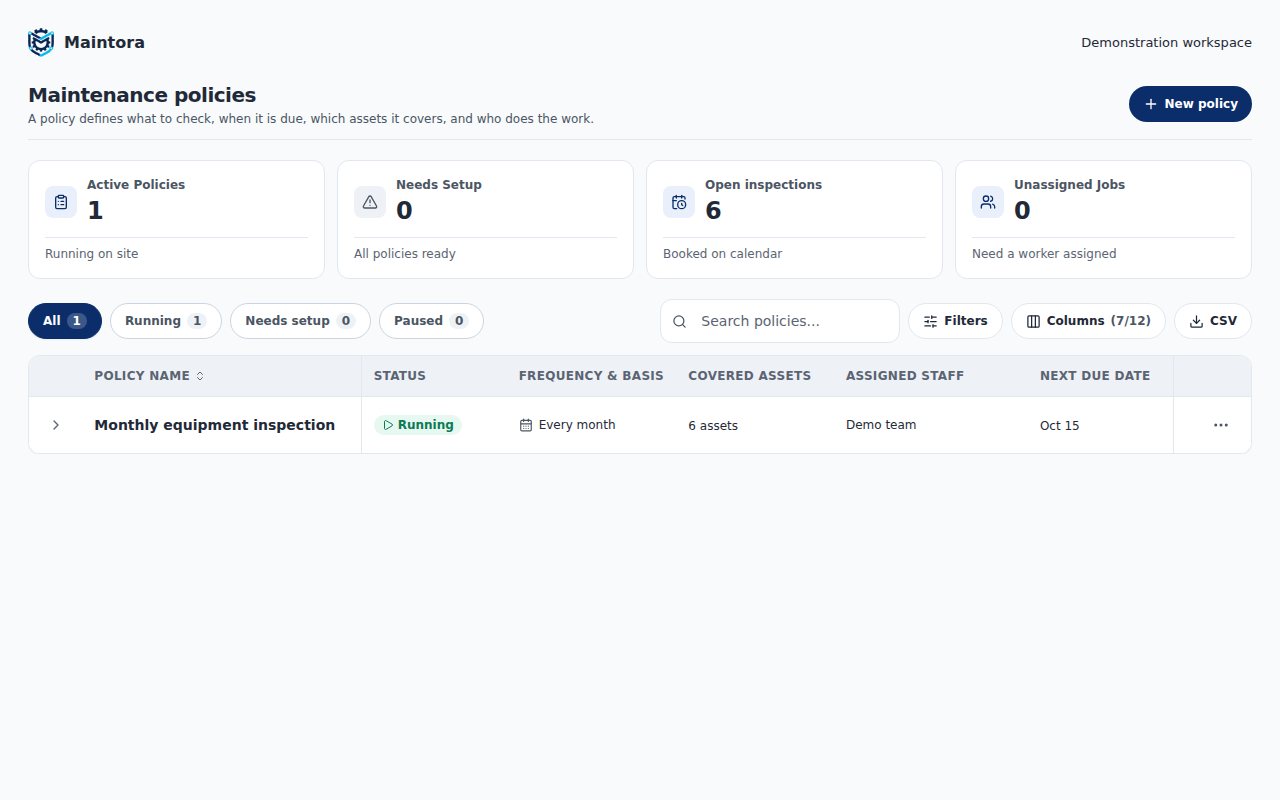The height and width of the screenshot is (800, 1280).
Task: Click the Every month frequency text
Action: [577, 425]
